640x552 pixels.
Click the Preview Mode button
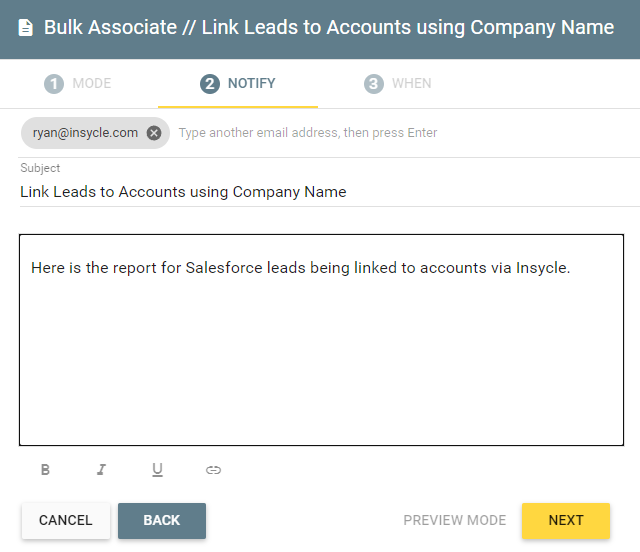455,521
